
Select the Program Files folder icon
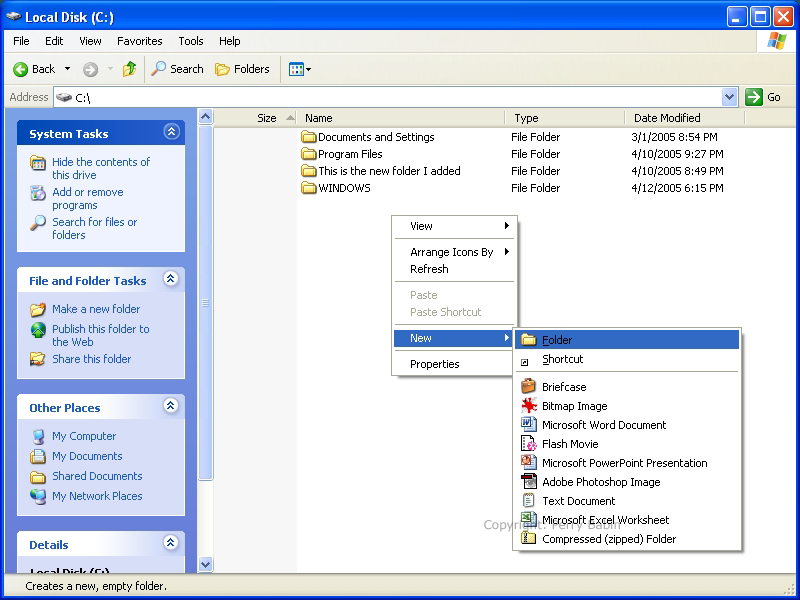point(309,154)
